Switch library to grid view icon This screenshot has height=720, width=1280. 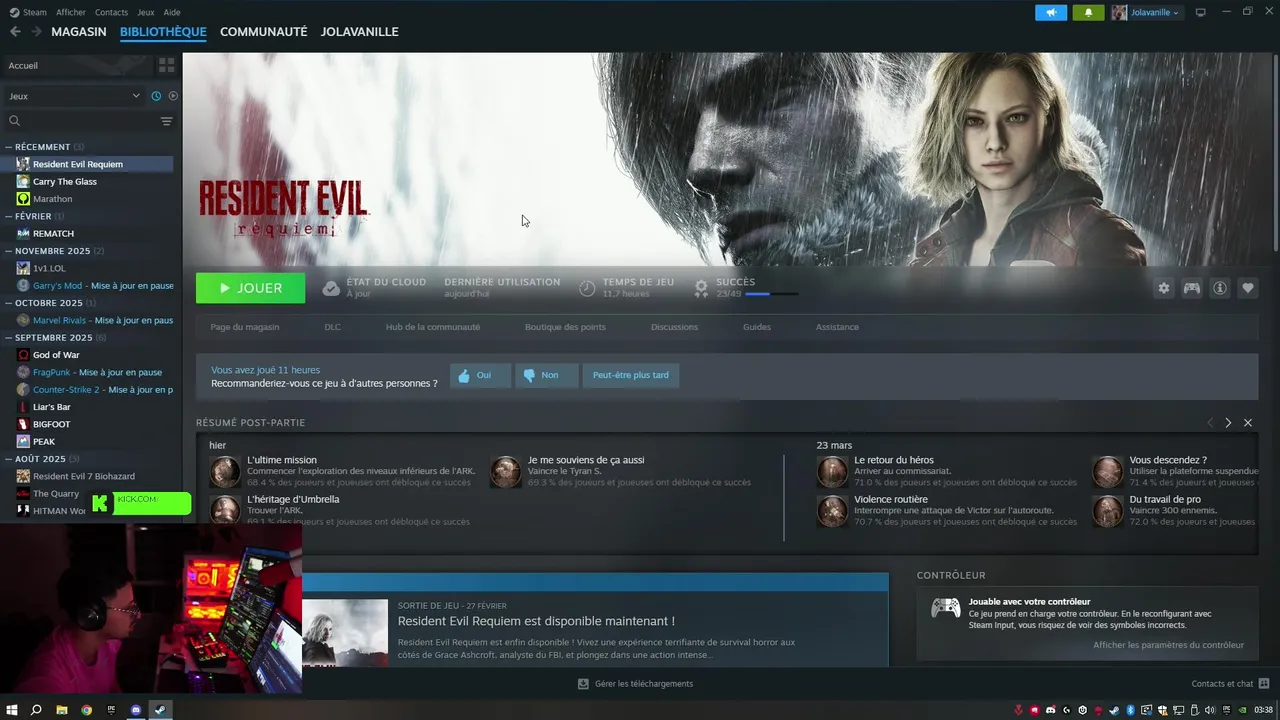(x=166, y=65)
